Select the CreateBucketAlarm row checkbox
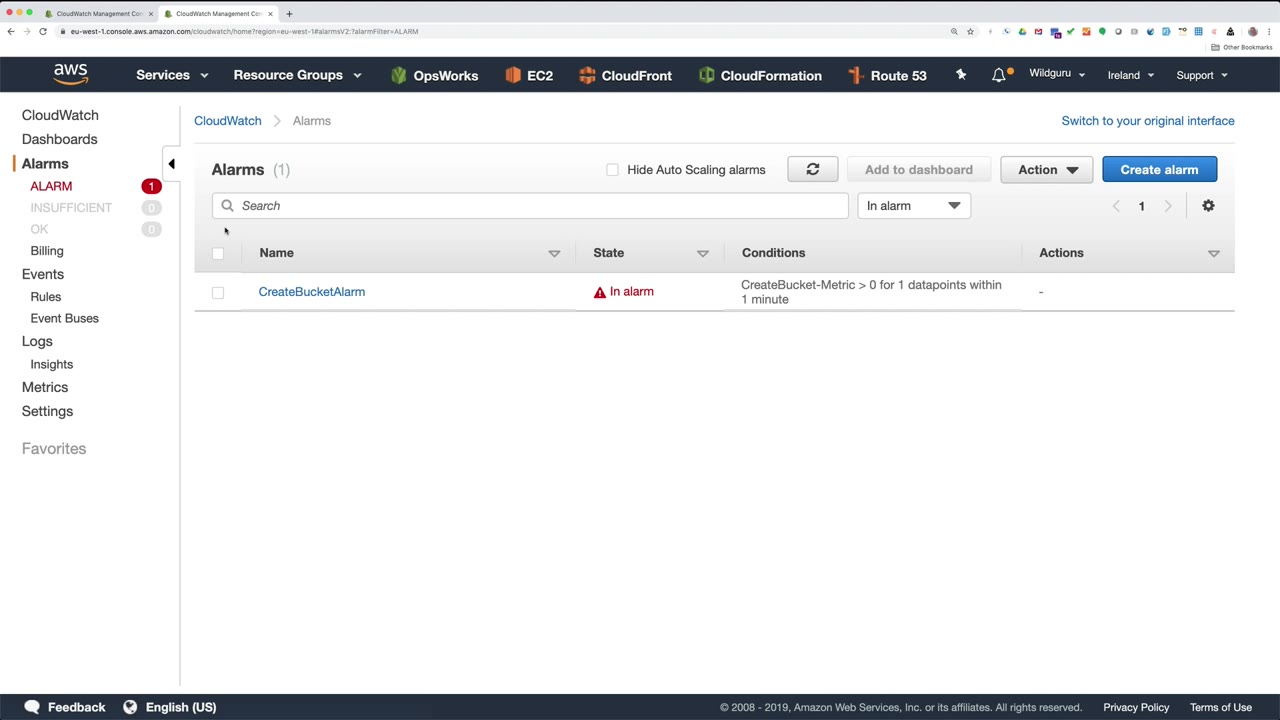 [x=218, y=293]
